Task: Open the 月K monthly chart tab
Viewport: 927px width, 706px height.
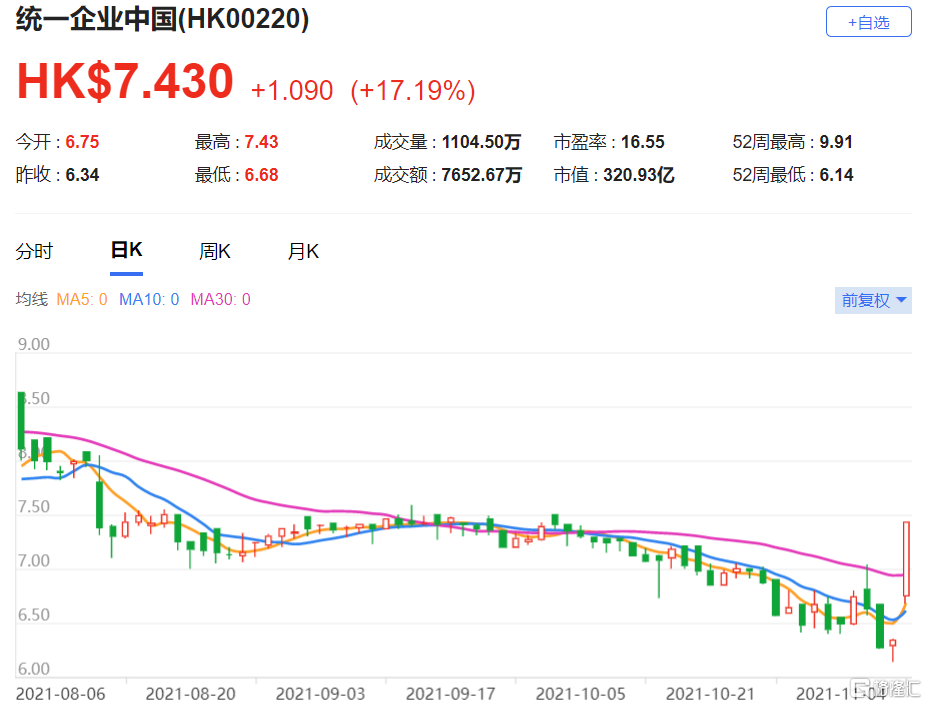Action: [303, 251]
